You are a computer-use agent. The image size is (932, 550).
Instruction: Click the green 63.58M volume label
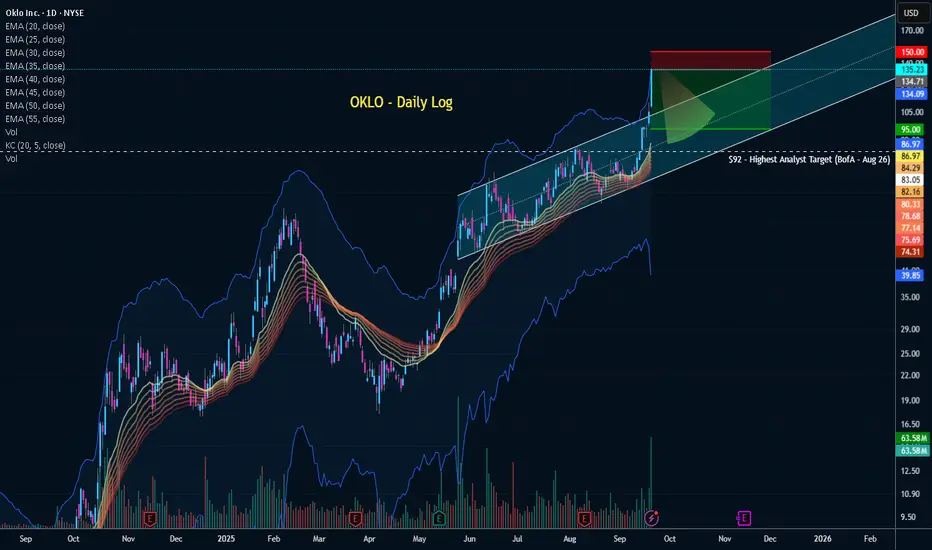tap(913, 438)
